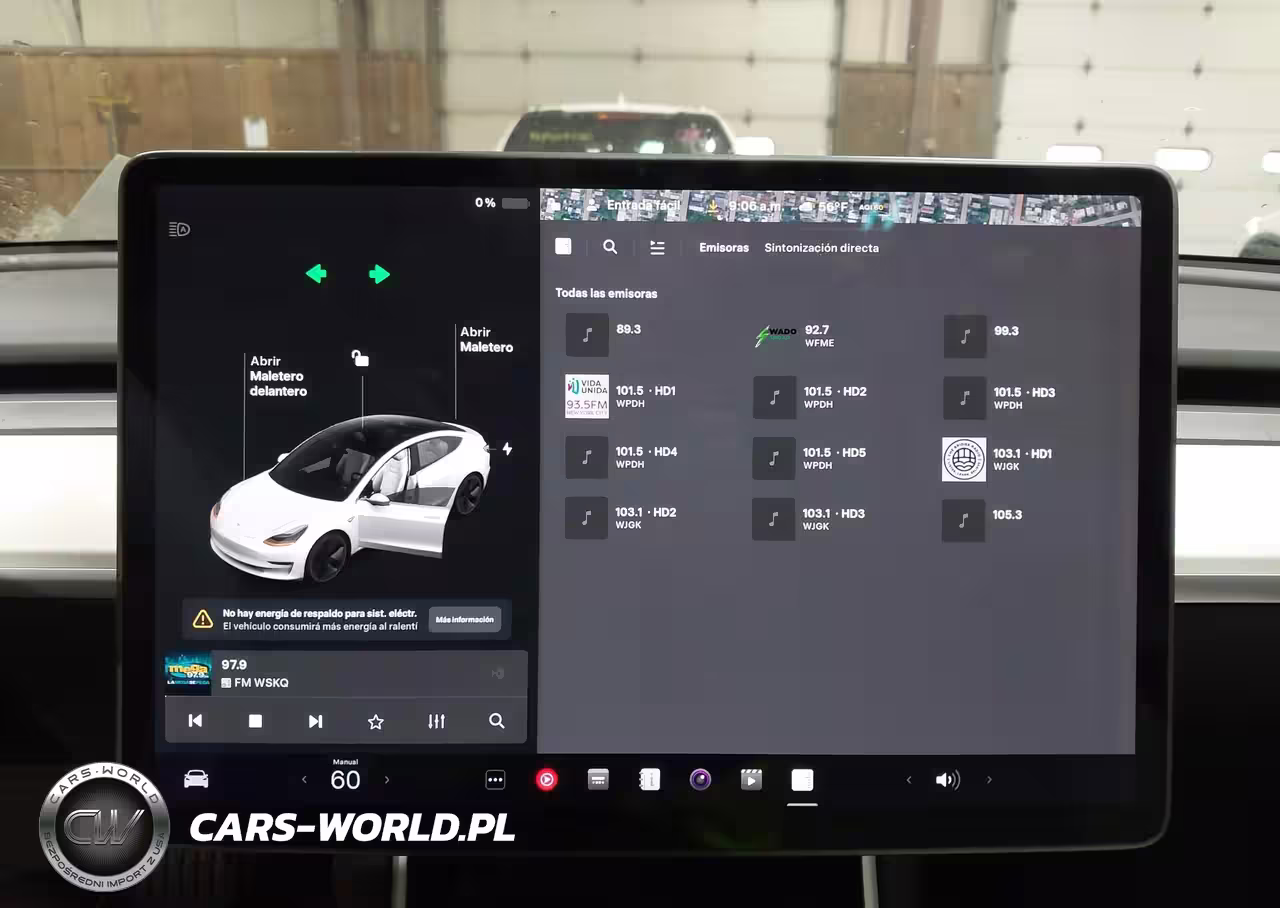Open the charge port lightning icon
This screenshot has width=1280, height=908.
tap(507, 449)
